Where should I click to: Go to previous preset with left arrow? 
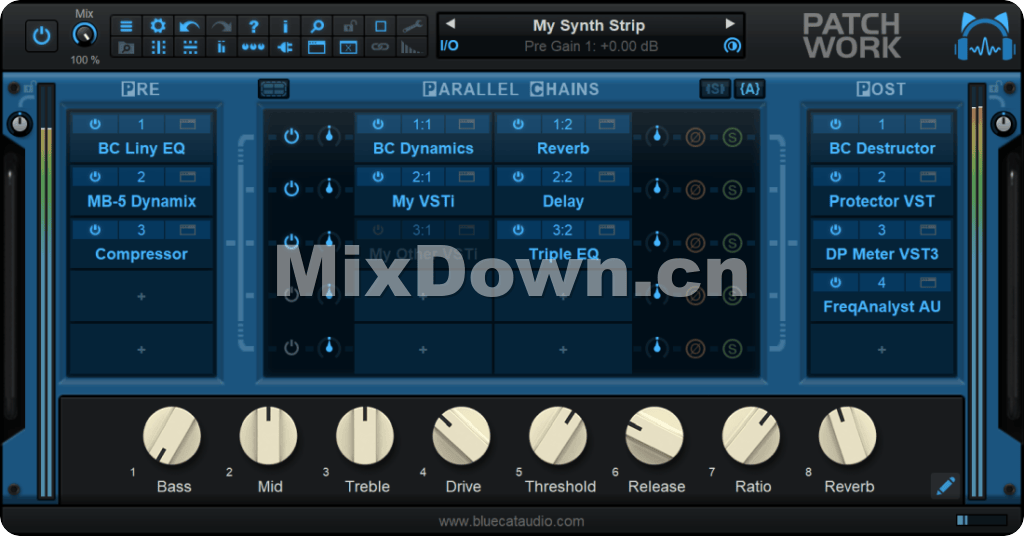click(450, 24)
